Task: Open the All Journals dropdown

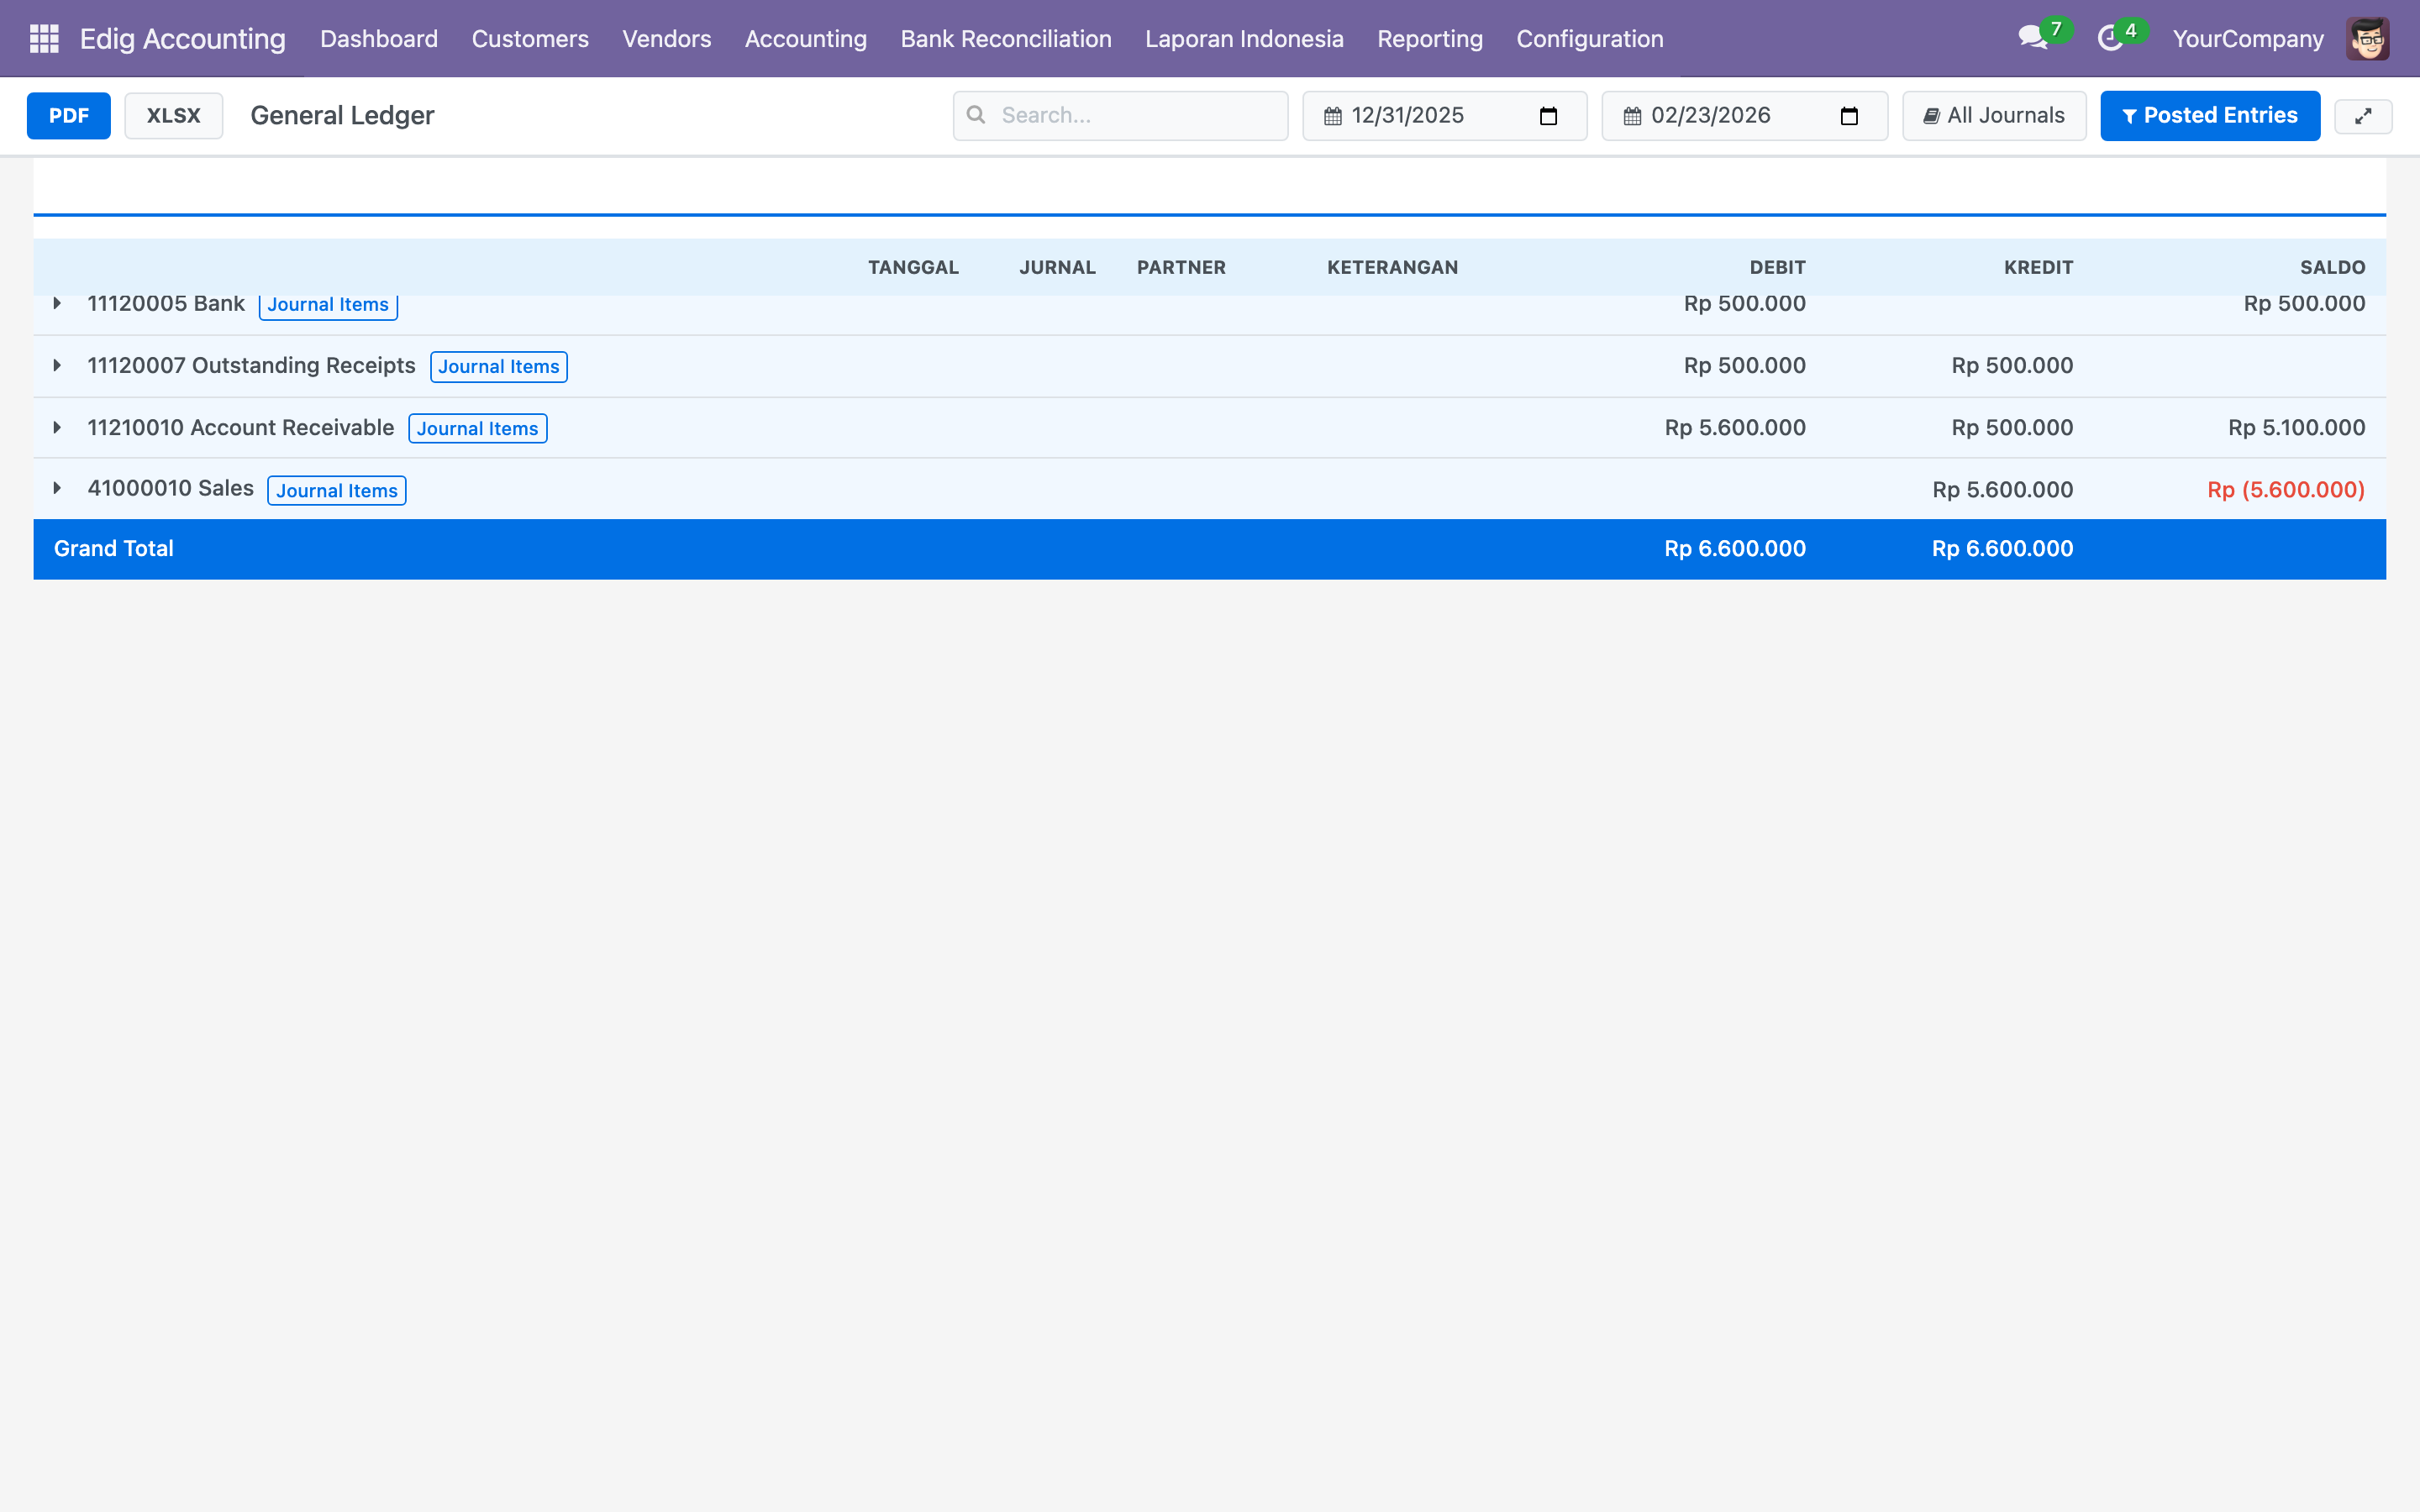Action: coord(1994,116)
